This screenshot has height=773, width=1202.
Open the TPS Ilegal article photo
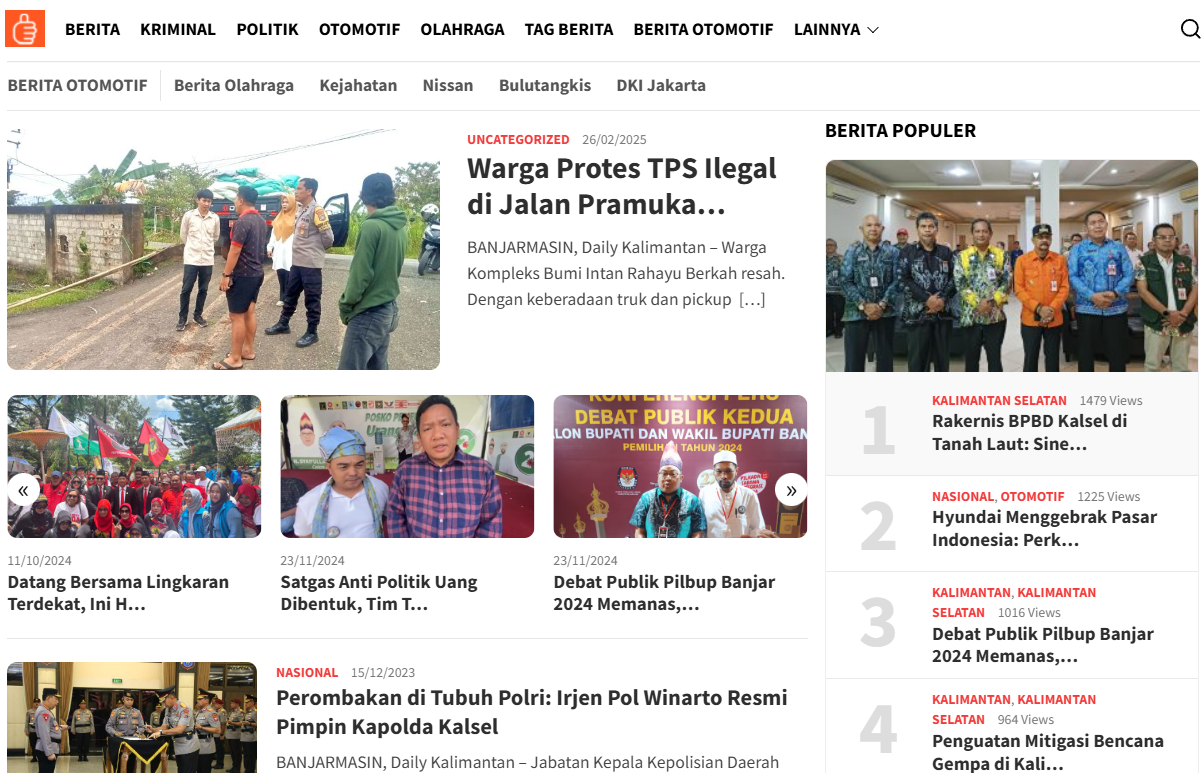(223, 249)
